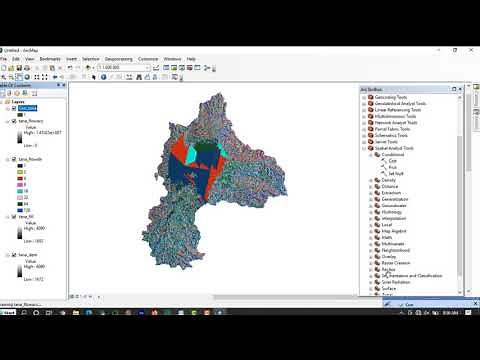This screenshot has height=360, width=480.
Task: Click the Fixed Zoom In icon
Action: (x=37, y=77)
